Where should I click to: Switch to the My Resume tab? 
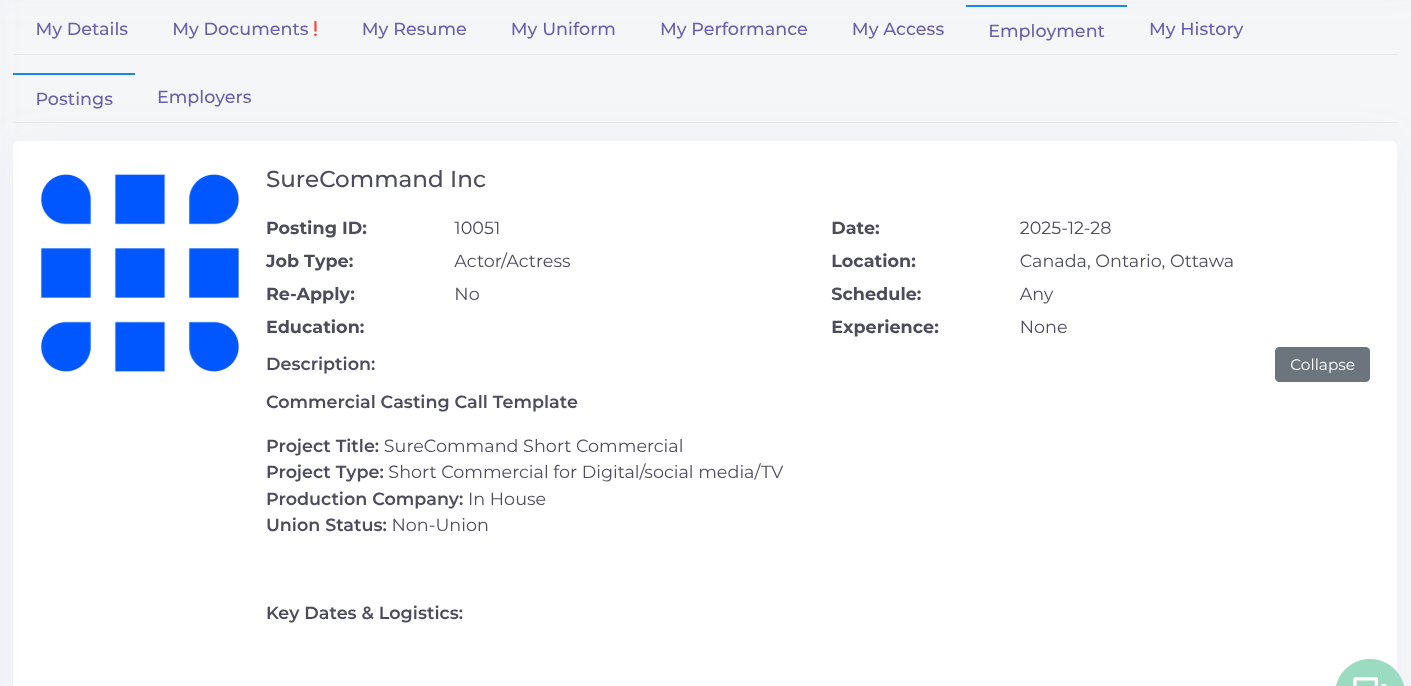(414, 29)
